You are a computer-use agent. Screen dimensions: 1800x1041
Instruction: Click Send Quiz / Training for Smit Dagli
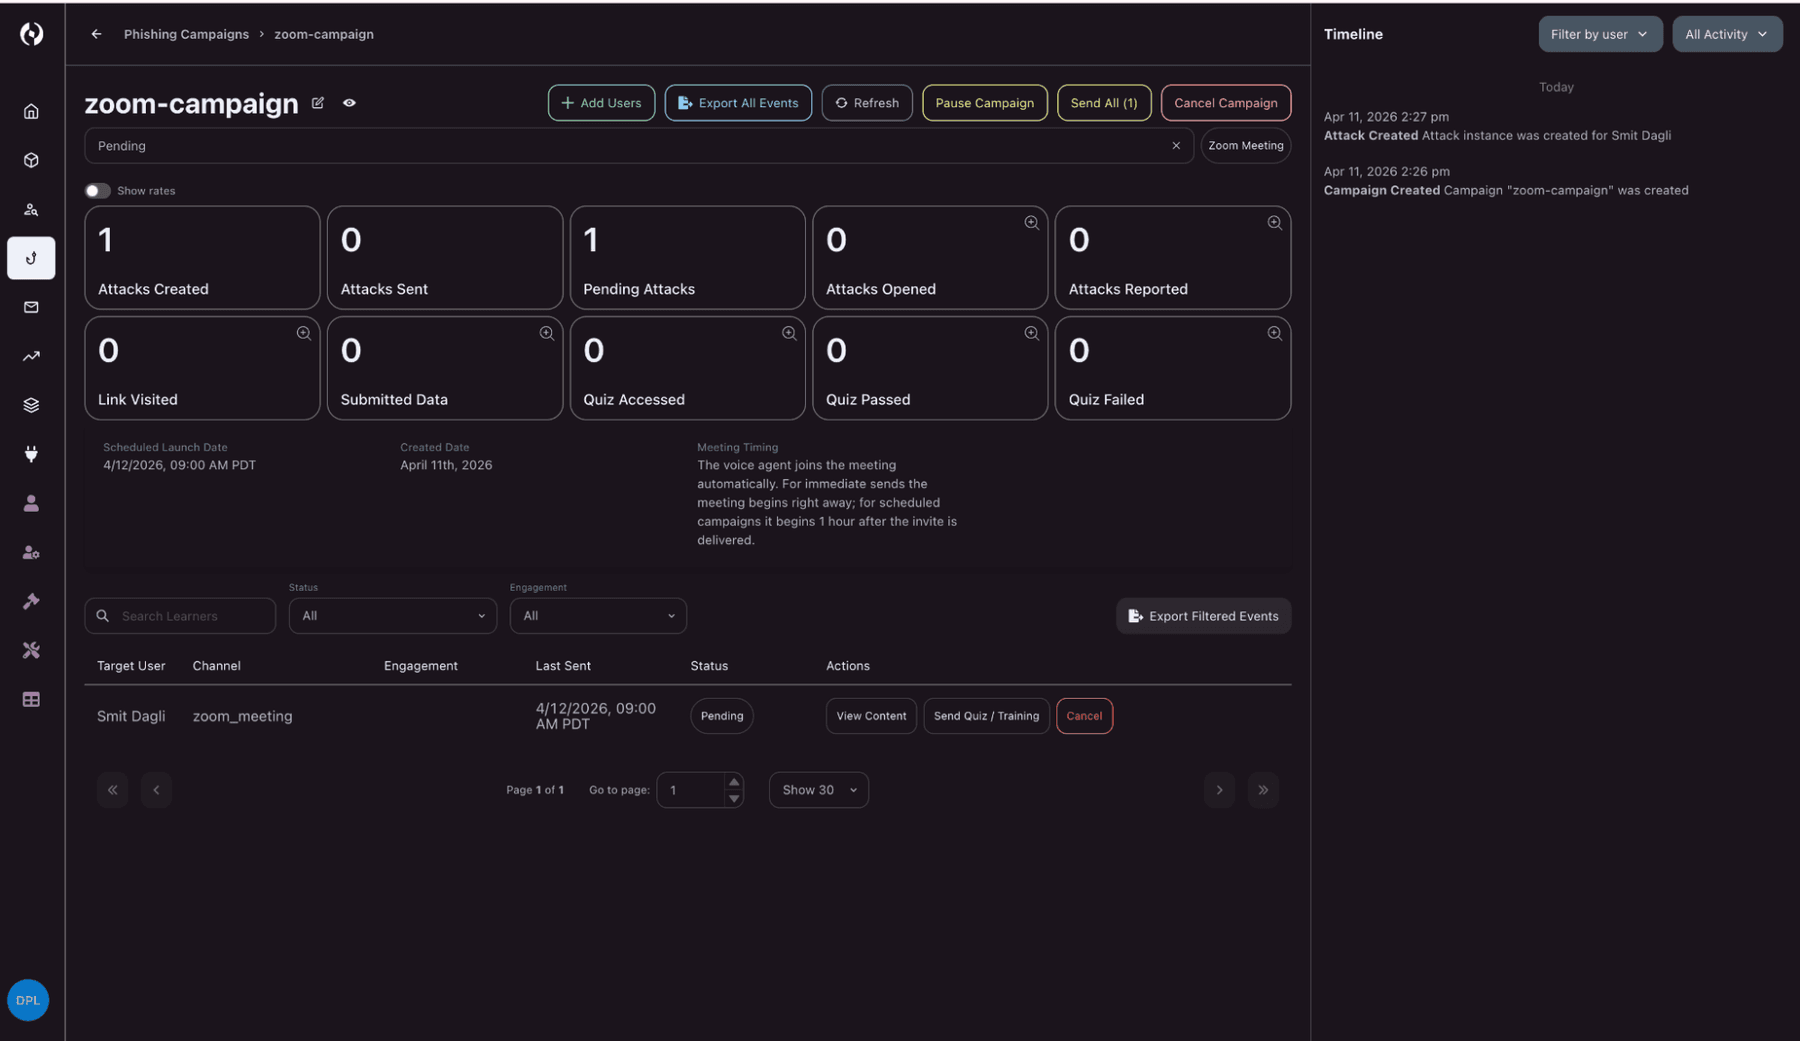tap(986, 716)
